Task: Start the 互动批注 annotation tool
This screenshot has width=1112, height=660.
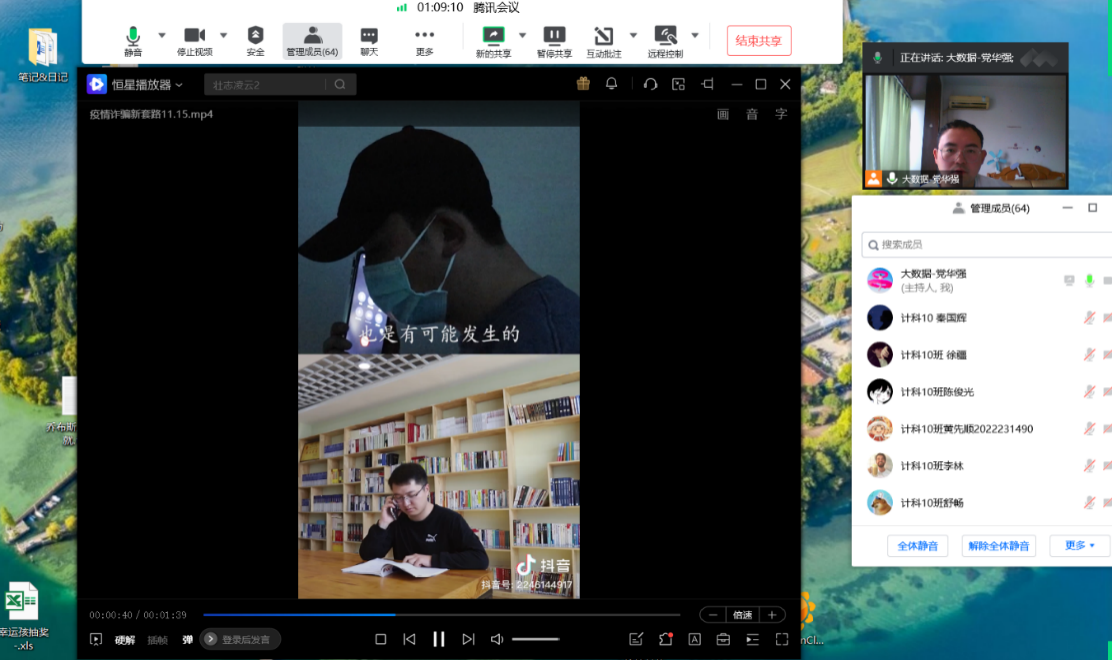Action: pyautogui.click(x=603, y=41)
